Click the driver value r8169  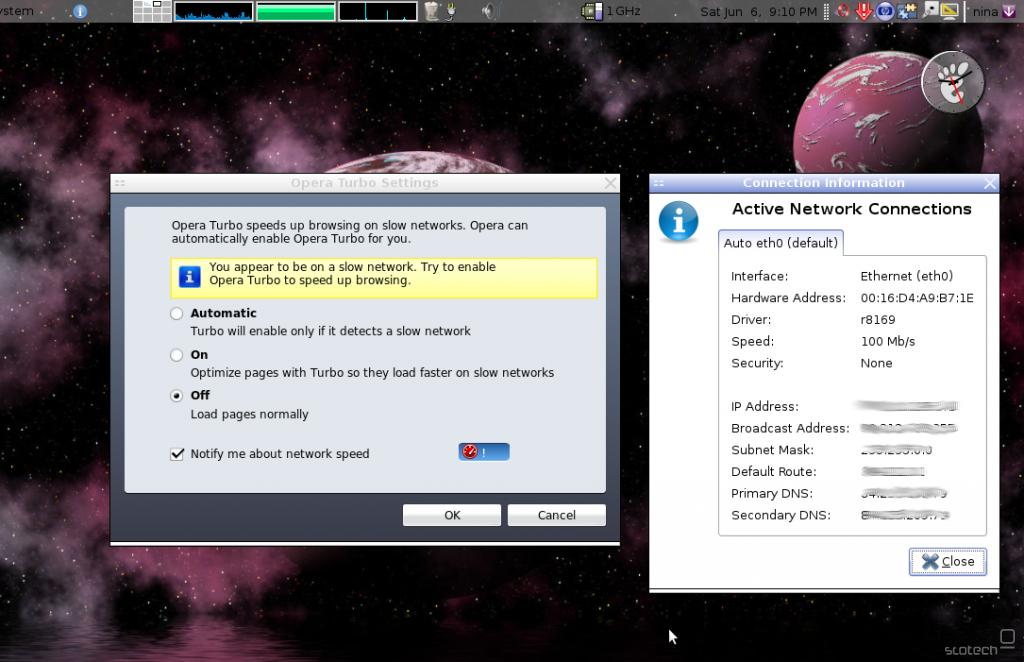pyautogui.click(x=878, y=320)
